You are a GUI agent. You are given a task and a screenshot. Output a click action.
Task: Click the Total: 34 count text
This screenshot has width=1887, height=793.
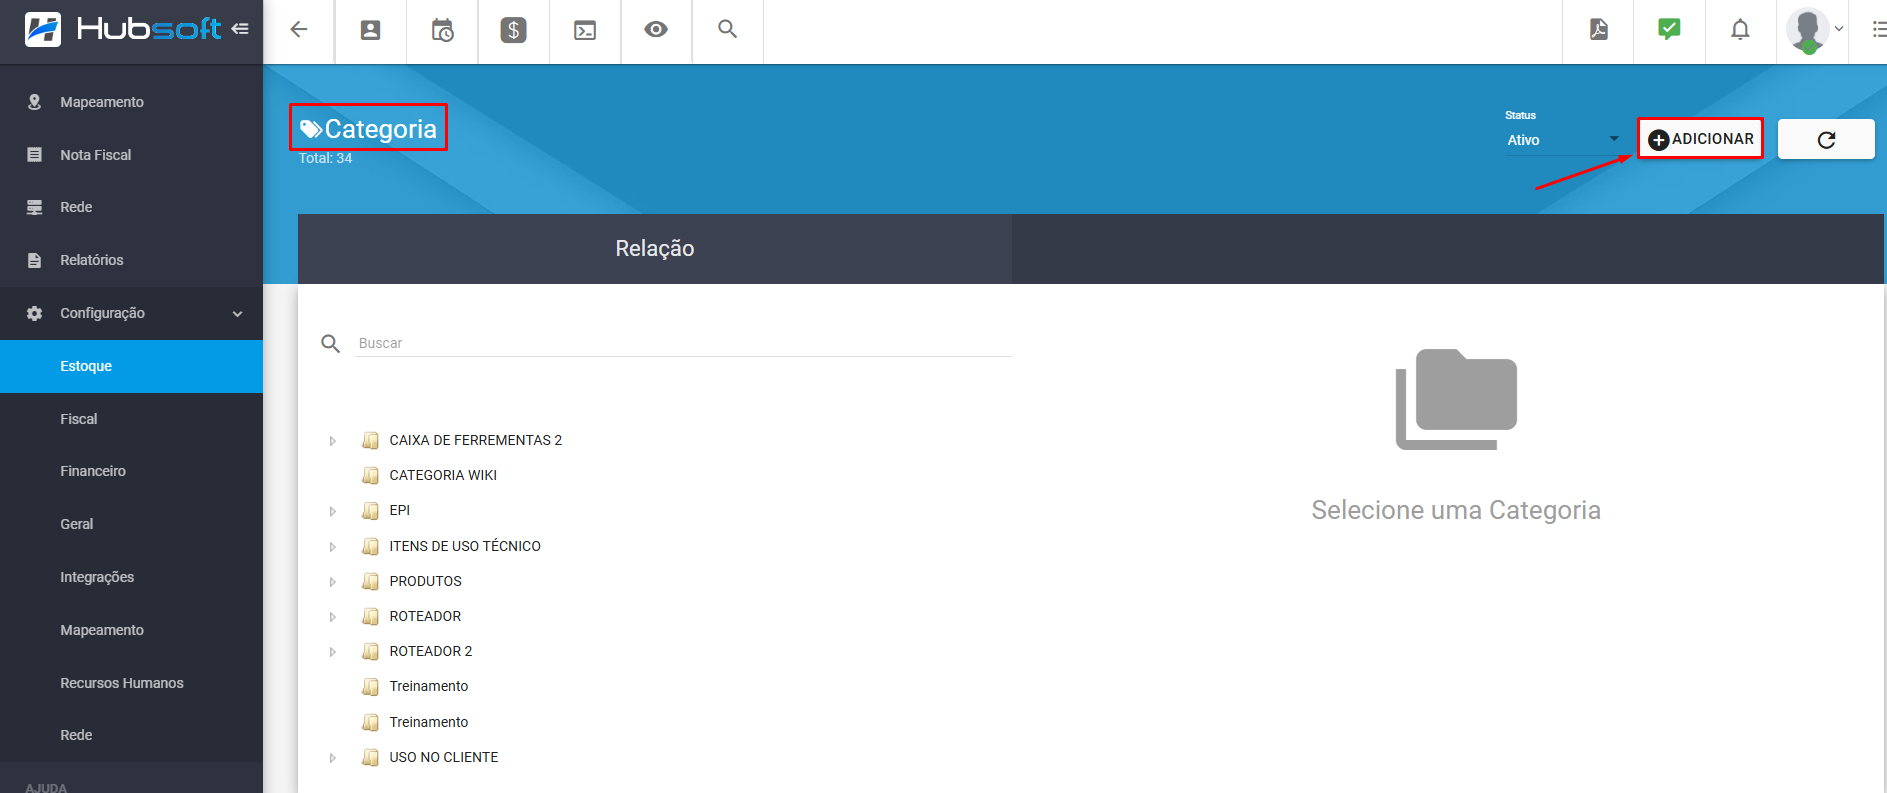325,158
